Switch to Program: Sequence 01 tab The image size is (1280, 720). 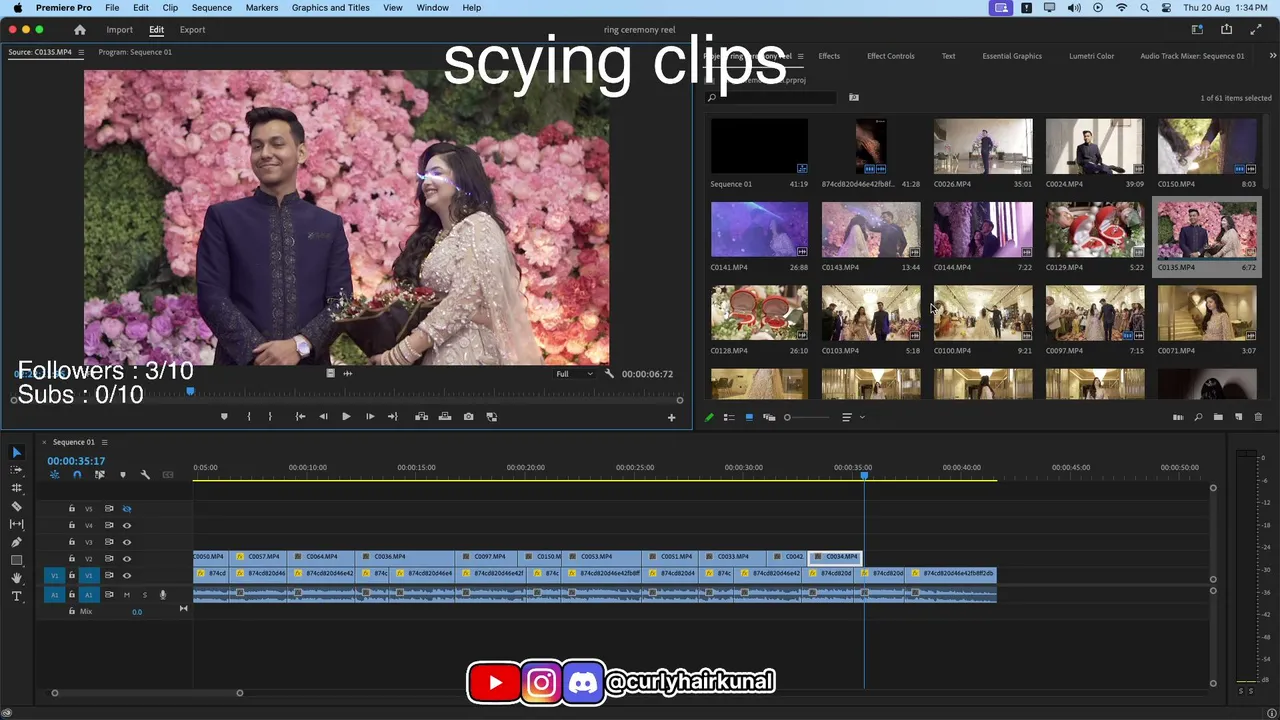pos(135,52)
